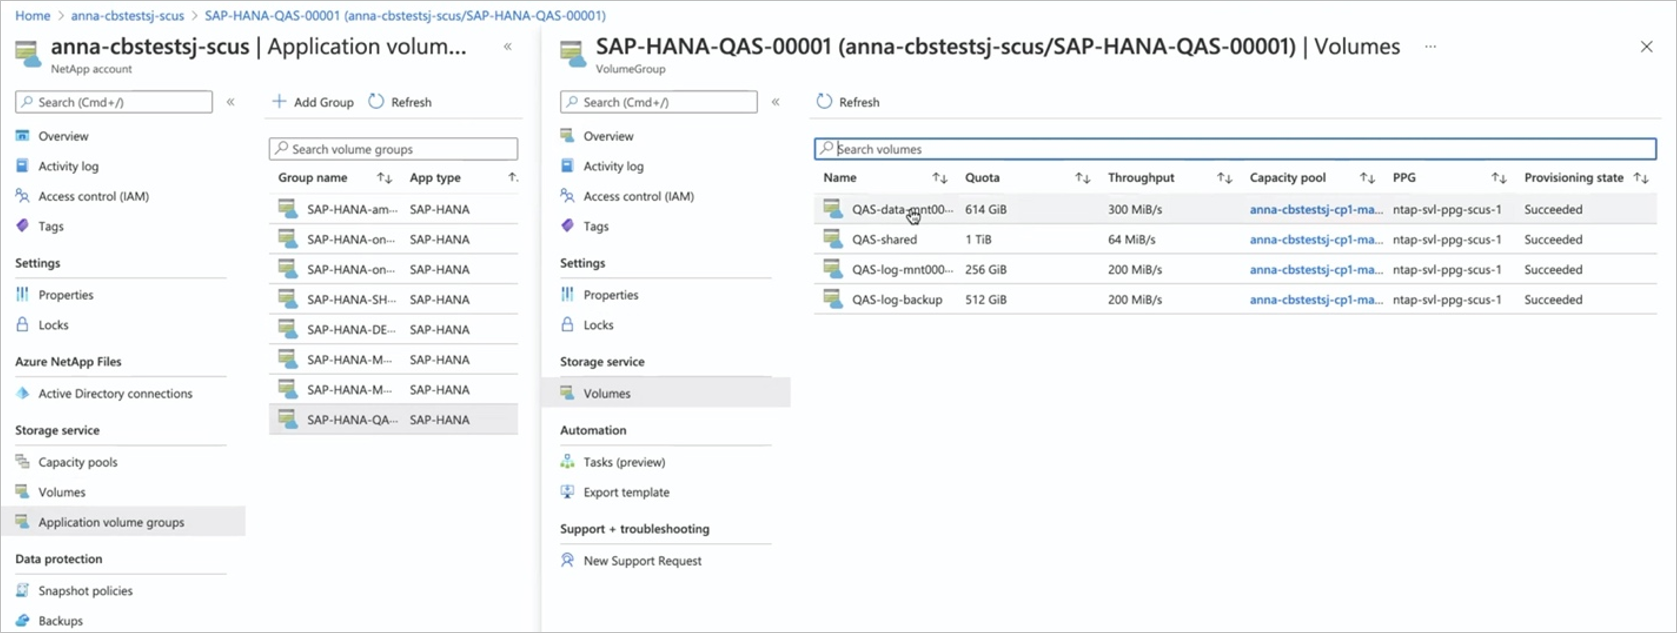This screenshot has width=1677, height=633.
Task: Open New Support Request icon
Action: click(x=567, y=561)
